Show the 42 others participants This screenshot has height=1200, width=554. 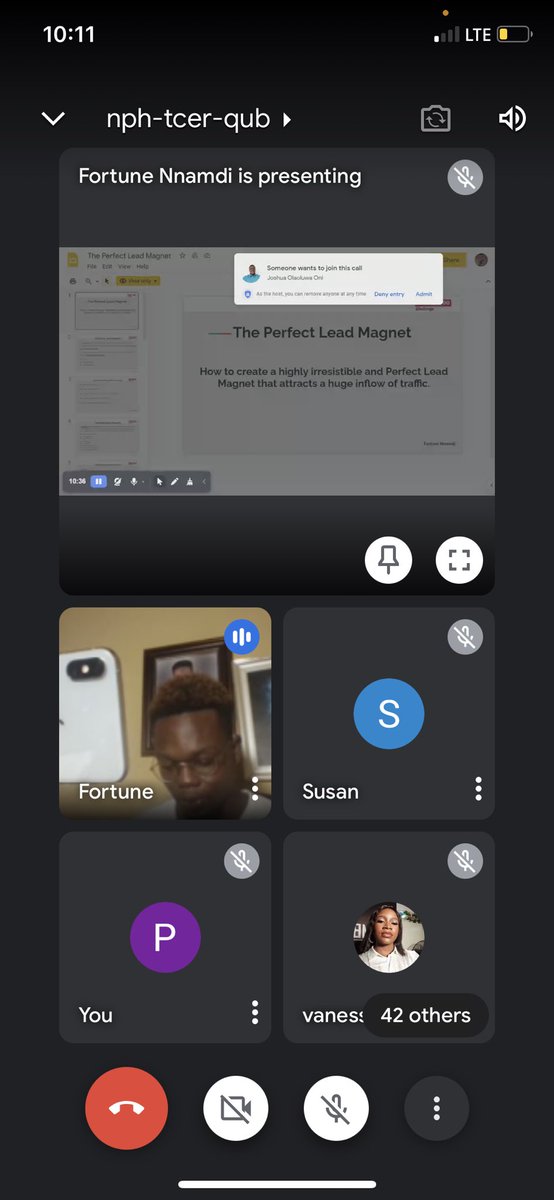tap(425, 1015)
